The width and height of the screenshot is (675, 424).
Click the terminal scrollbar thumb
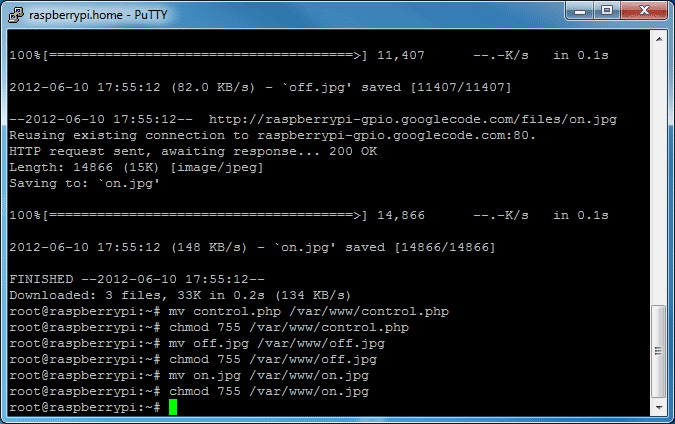tap(658, 350)
